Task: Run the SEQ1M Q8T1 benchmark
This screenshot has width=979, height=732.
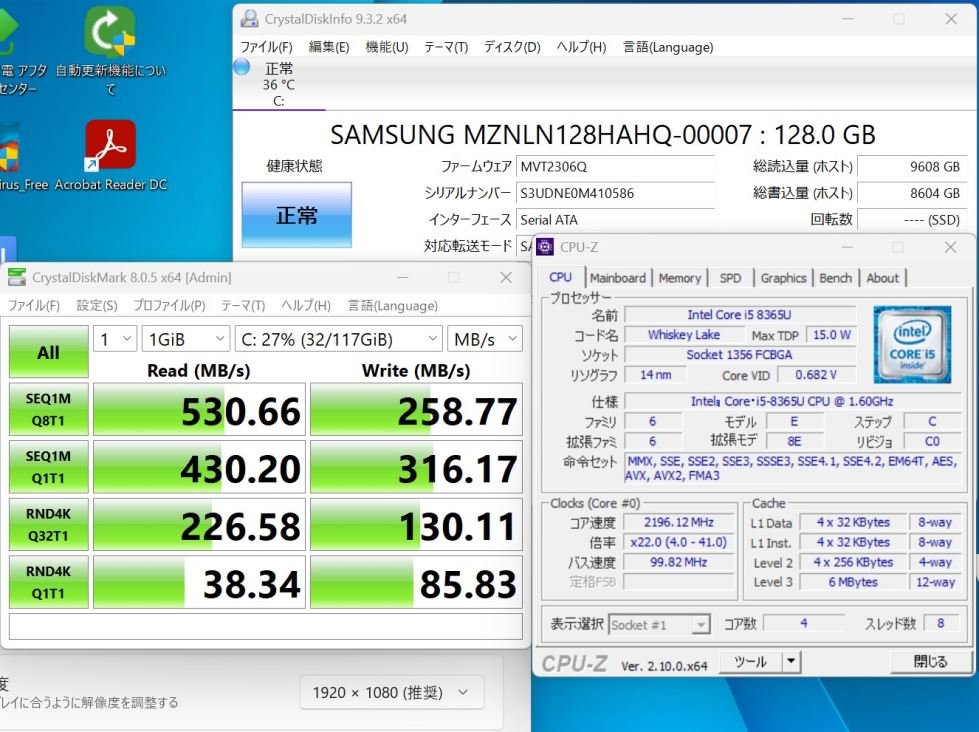Action: pos(48,410)
